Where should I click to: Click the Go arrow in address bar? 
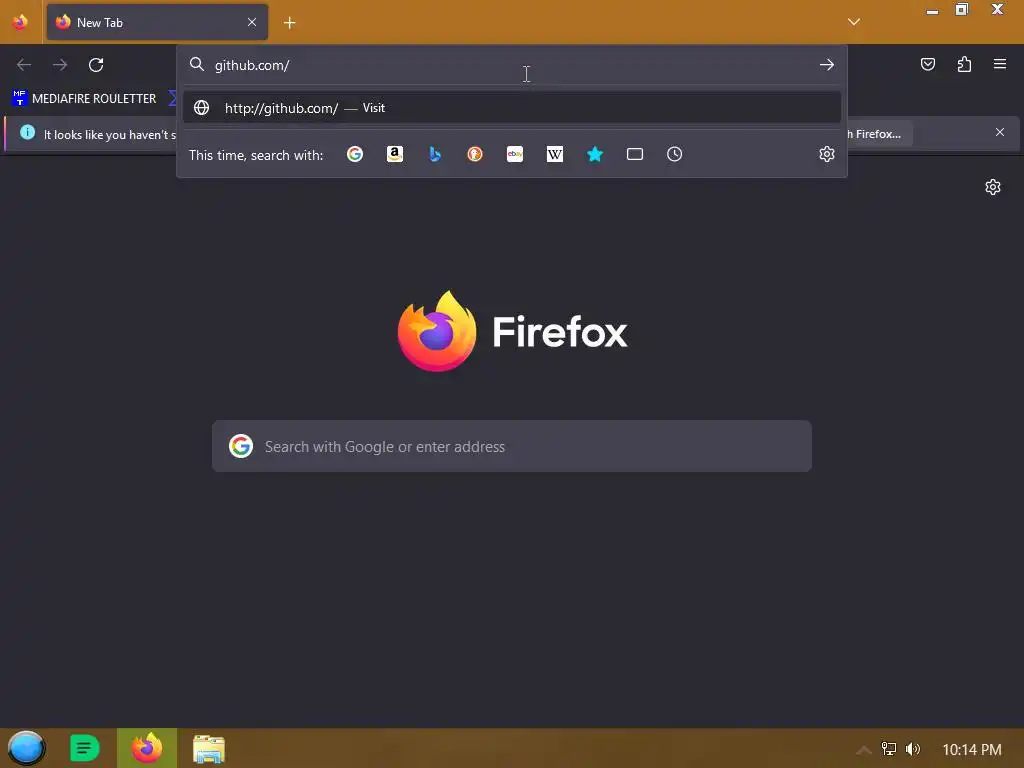pos(827,65)
